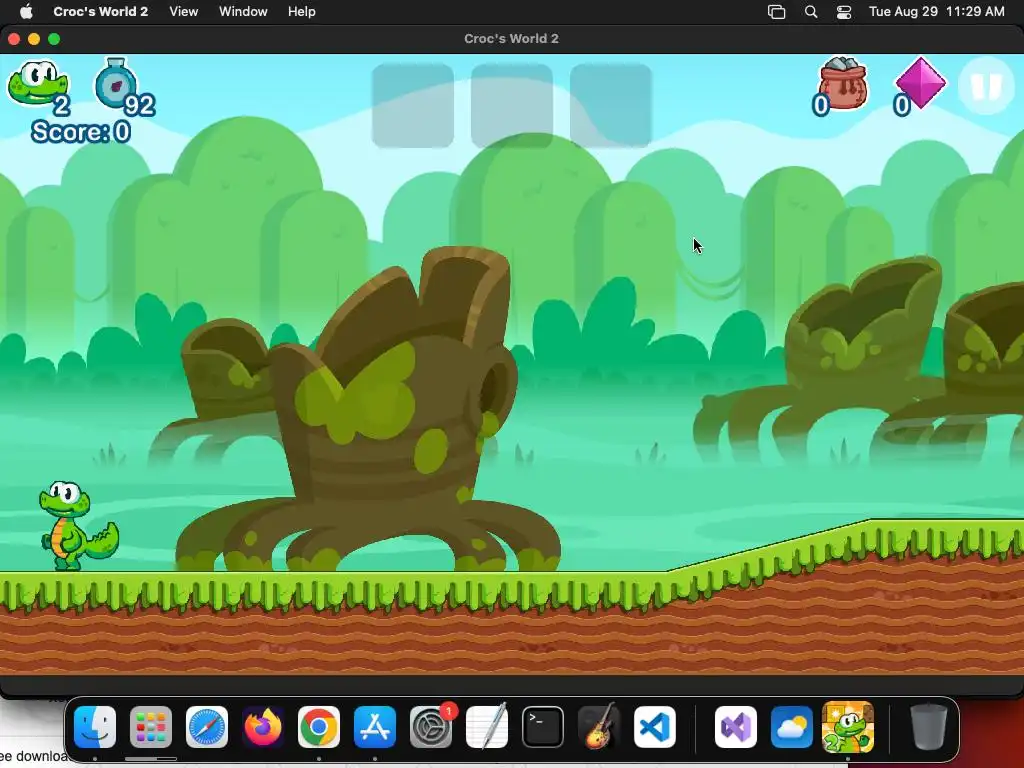Click the Stage Manager menu bar icon
The height and width of the screenshot is (768, 1024).
point(776,12)
